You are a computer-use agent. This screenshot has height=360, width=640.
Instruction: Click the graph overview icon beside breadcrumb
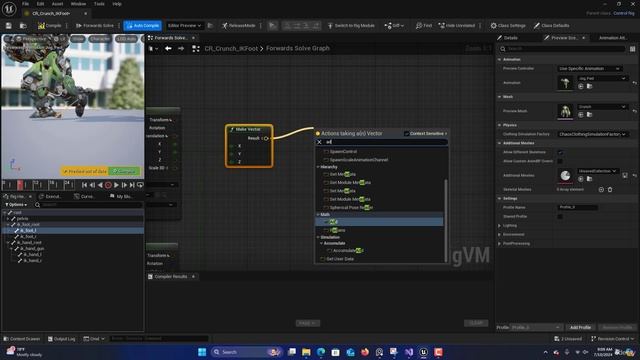[x=196, y=49]
